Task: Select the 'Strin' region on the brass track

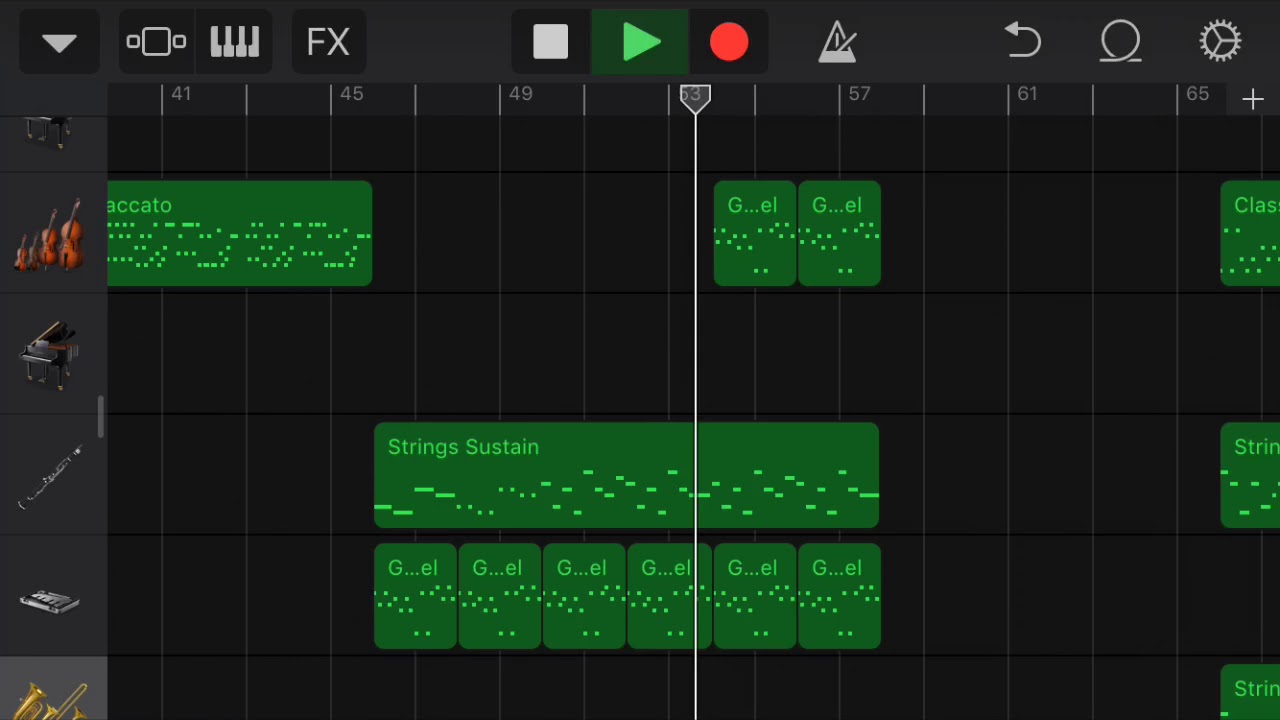Action: point(1250,693)
